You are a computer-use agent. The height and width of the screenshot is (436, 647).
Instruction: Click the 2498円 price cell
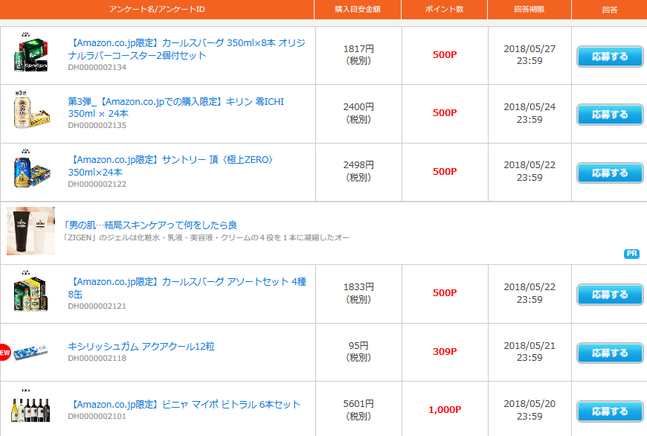[359, 171]
